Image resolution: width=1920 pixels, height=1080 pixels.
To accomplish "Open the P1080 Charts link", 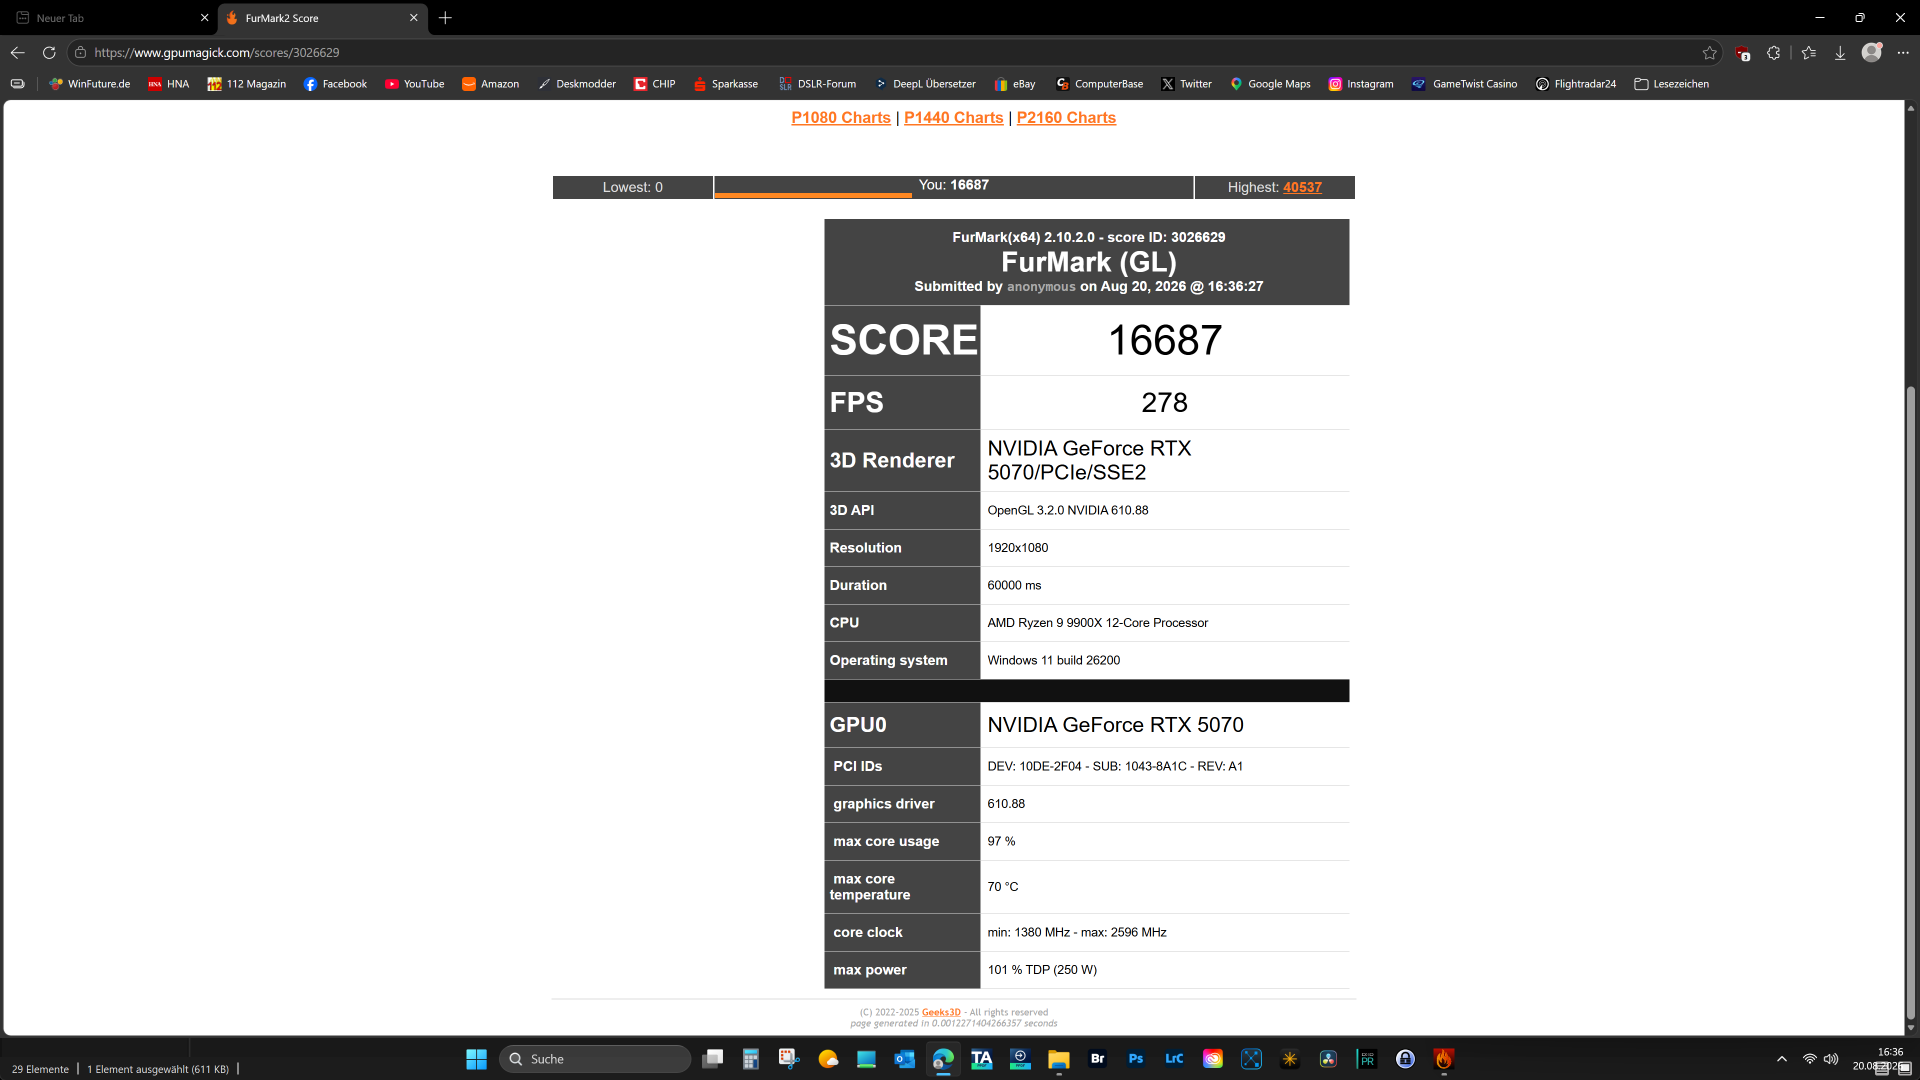I will tap(841, 118).
